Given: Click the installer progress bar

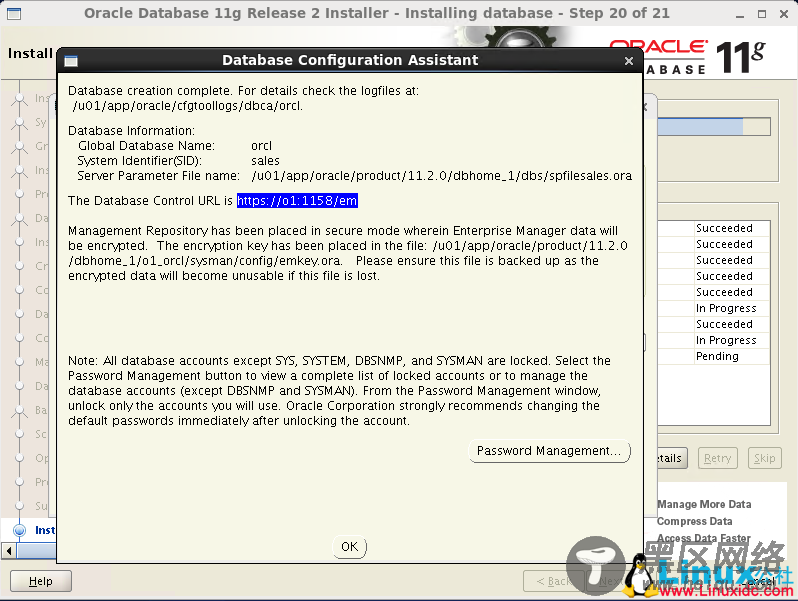Looking at the screenshot, I should coord(714,127).
